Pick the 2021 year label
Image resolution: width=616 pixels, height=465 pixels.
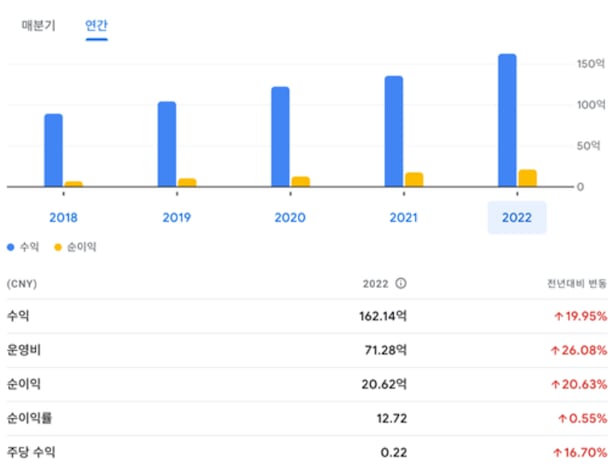[x=403, y=217]
